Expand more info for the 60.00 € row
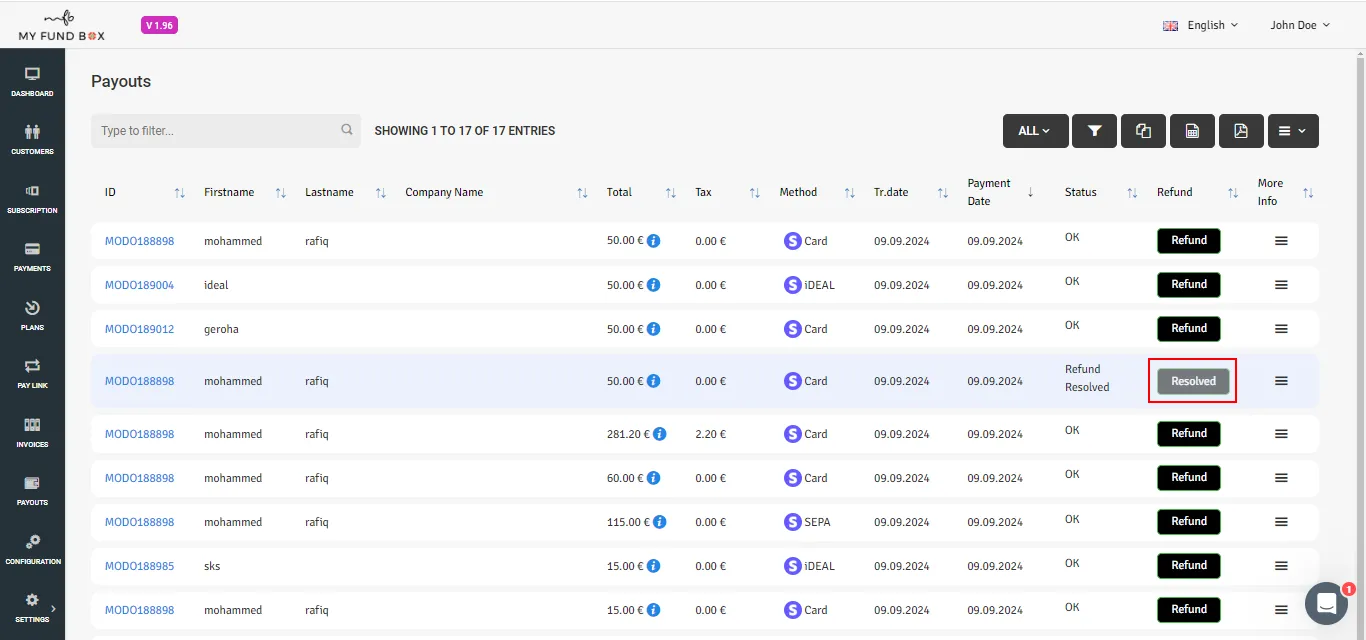 coord(1281,478)
